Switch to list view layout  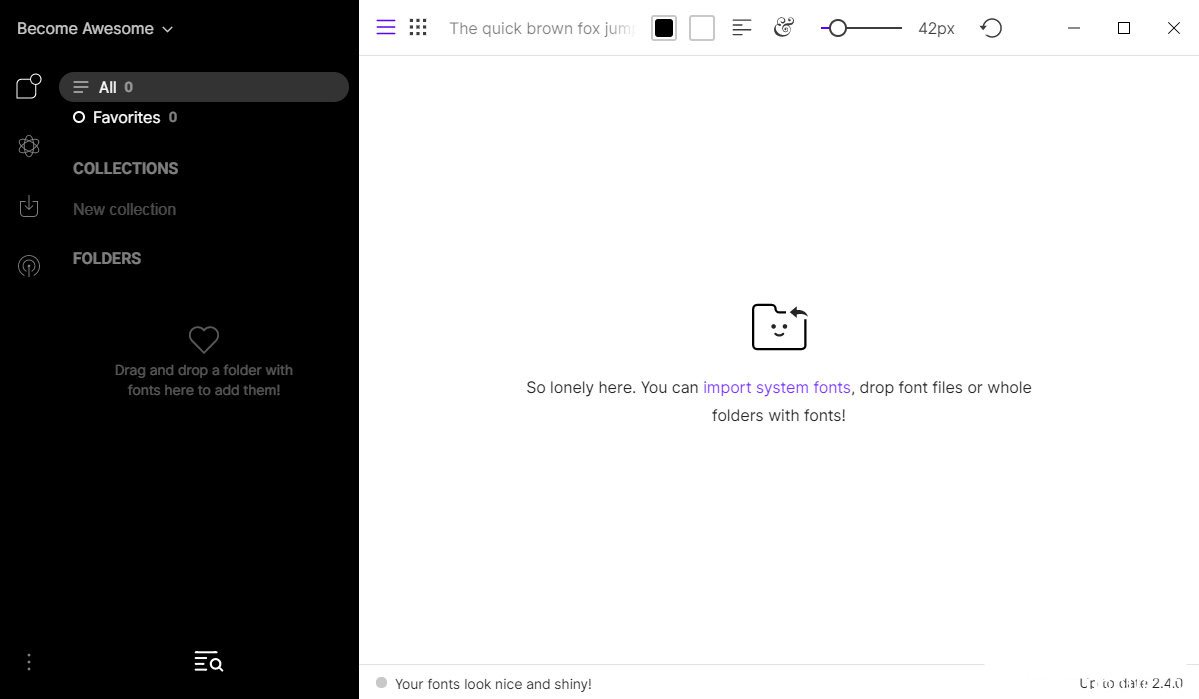coord(386,28)
